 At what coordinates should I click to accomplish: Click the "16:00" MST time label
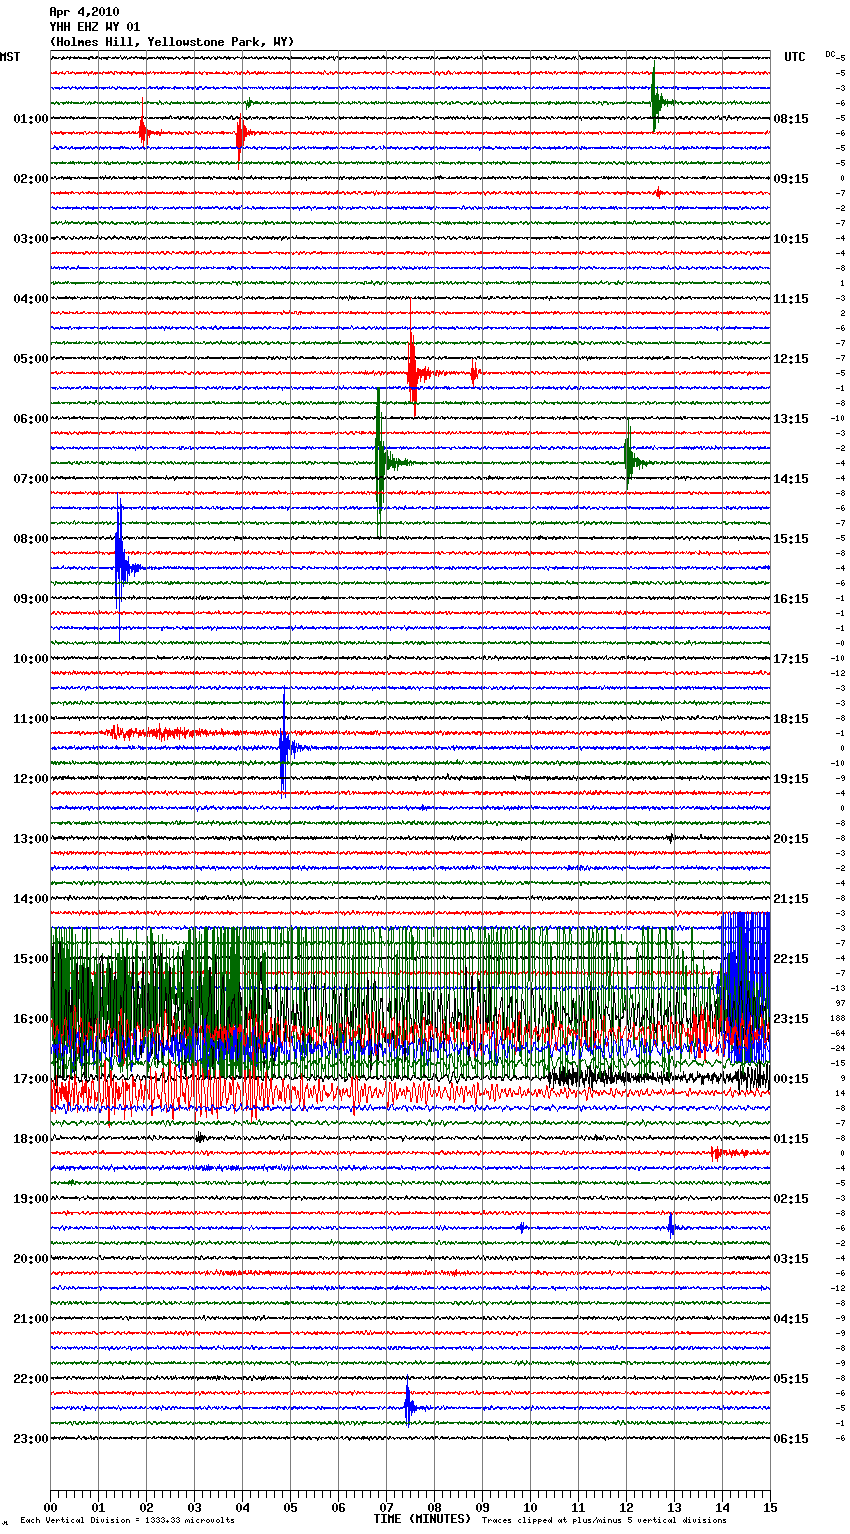pyautogui.click(x=31, y=1019)
